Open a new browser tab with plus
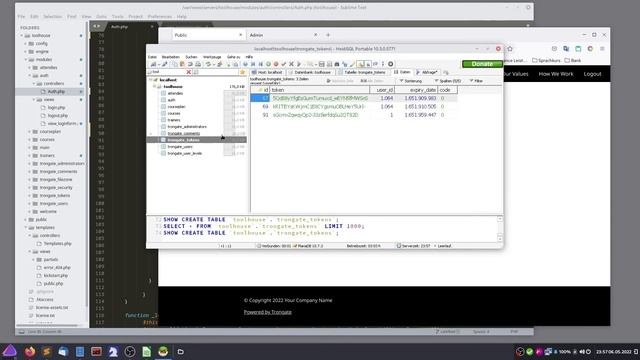The height and width of the screenshot is (360, 640). pyautogui.click(x=328, y=35)
